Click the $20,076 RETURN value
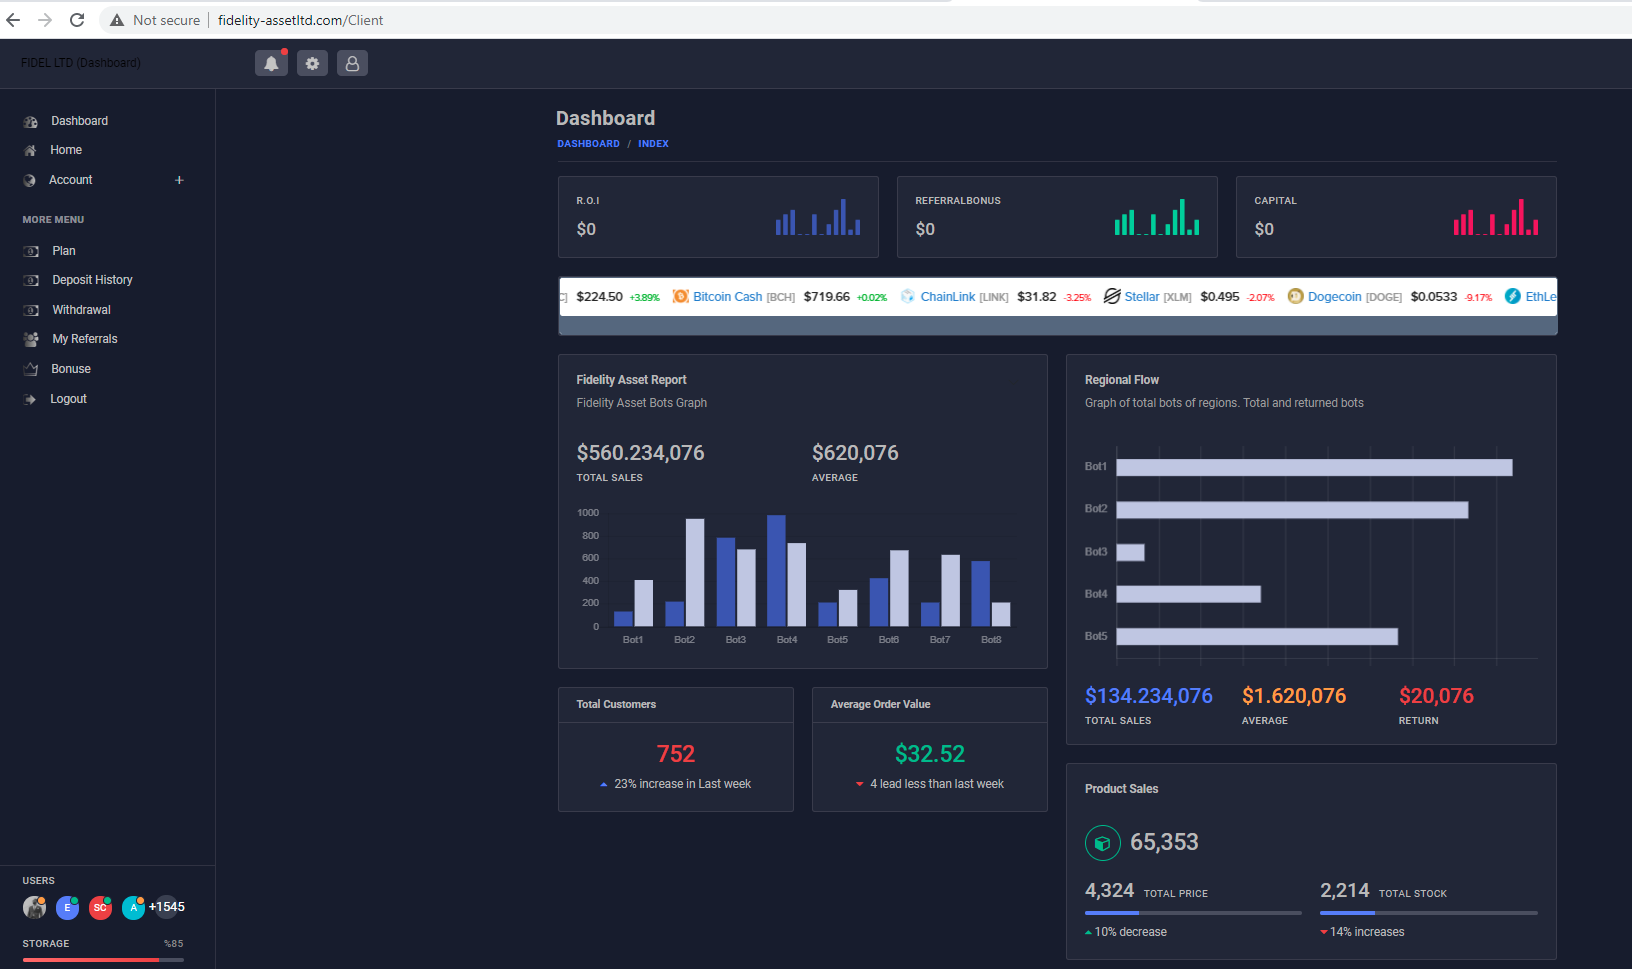 [1436, 696]
